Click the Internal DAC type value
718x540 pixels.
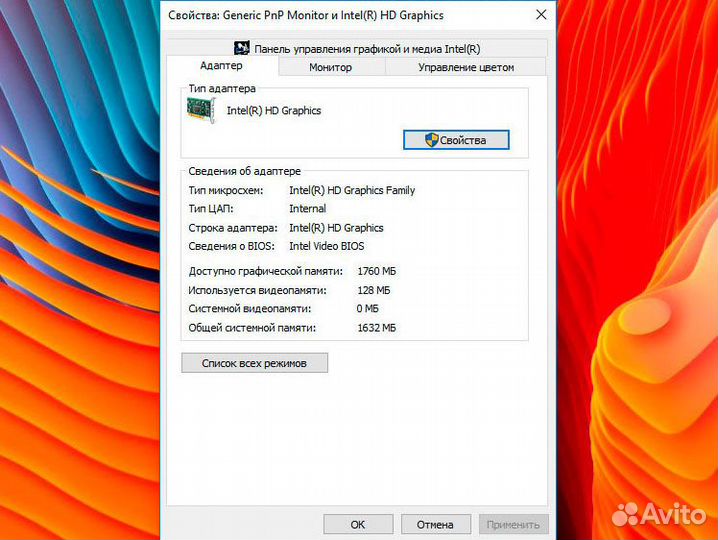click(x=308, y=209)
